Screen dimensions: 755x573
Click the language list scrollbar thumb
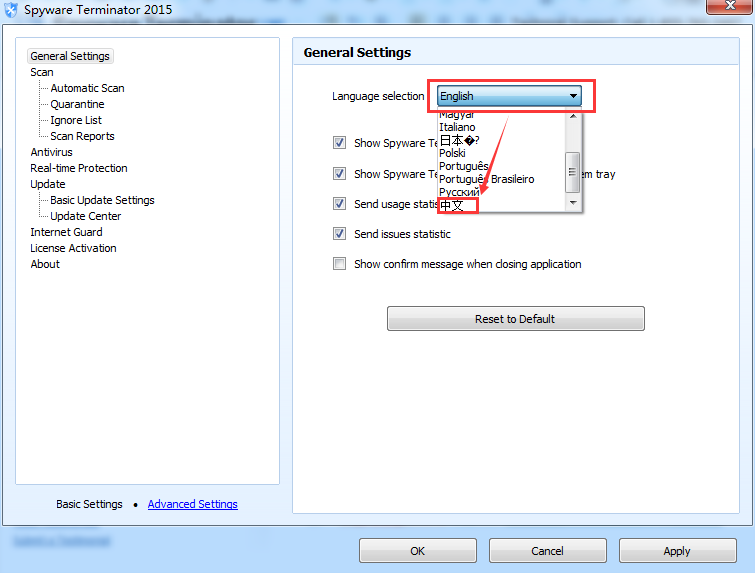pos(573,172)
